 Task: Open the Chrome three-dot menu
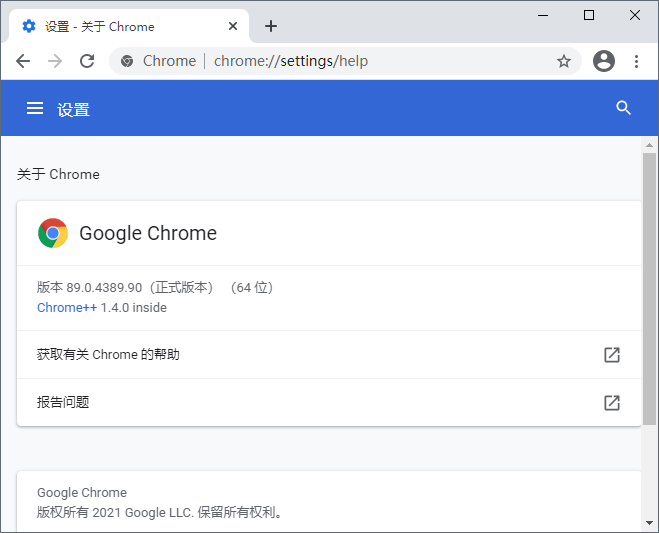tap(636, 61)
